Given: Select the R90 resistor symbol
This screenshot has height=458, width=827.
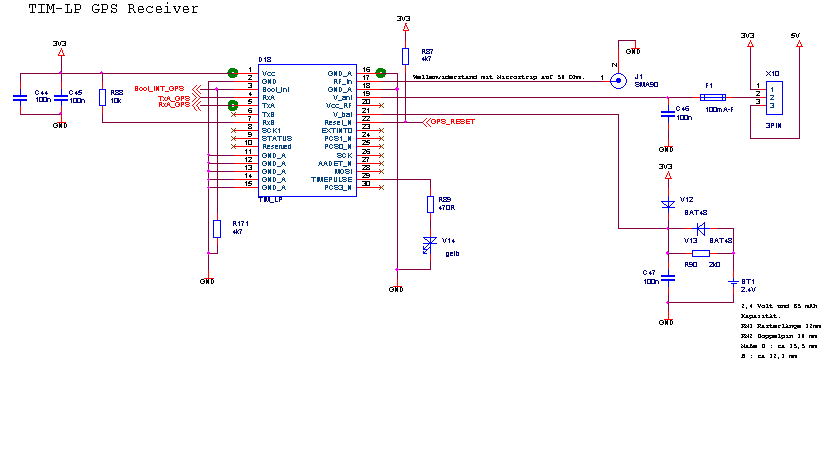Looking at the screenshot, I should [701, 253].
